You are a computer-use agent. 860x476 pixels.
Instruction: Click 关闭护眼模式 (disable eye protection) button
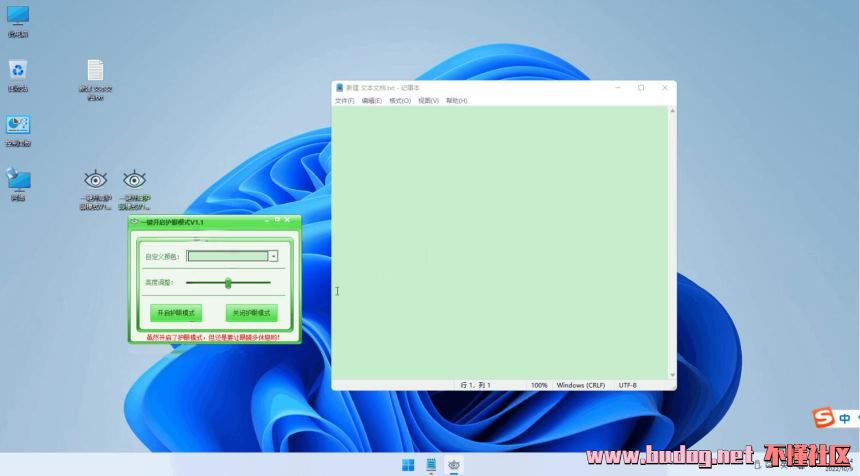tap(251, 313)
